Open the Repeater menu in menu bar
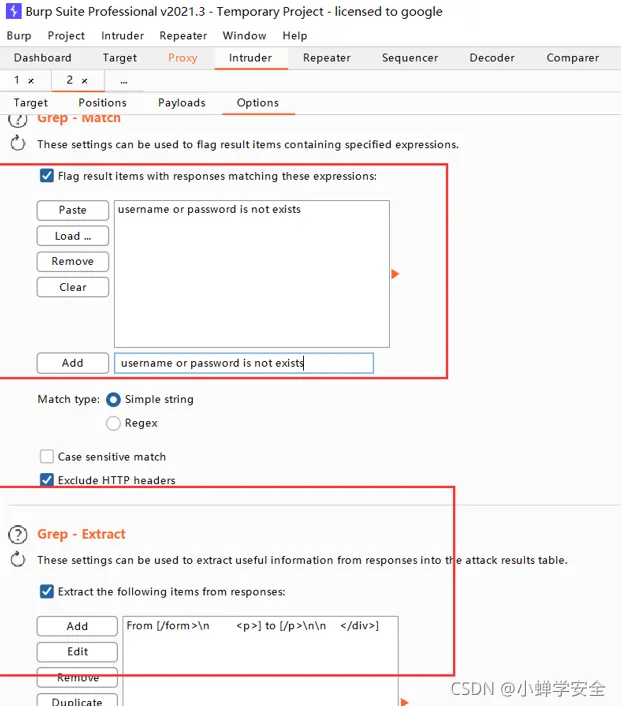This screenshot has width=621, height=706. [183, 36]
